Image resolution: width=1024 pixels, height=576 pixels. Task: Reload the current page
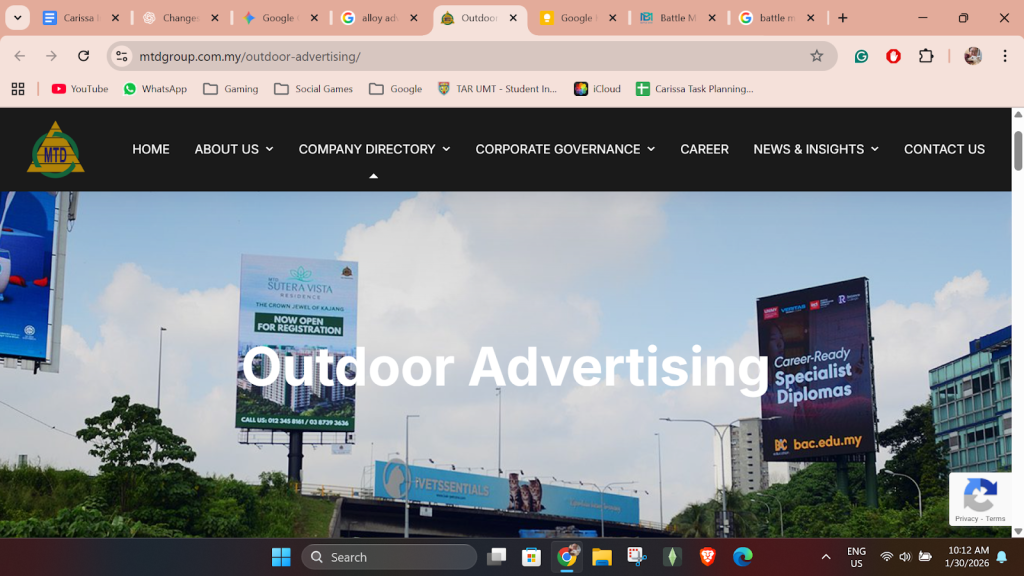coord(84,56)
